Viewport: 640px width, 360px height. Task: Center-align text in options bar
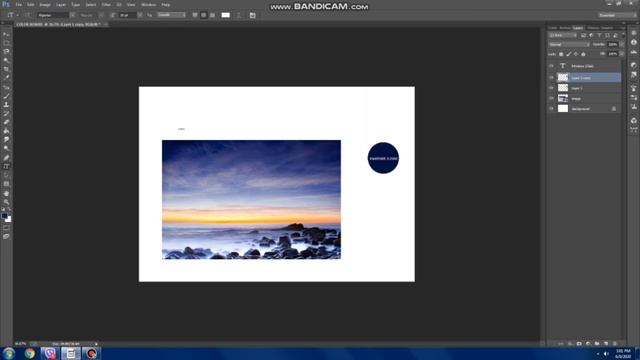(204, 15)
